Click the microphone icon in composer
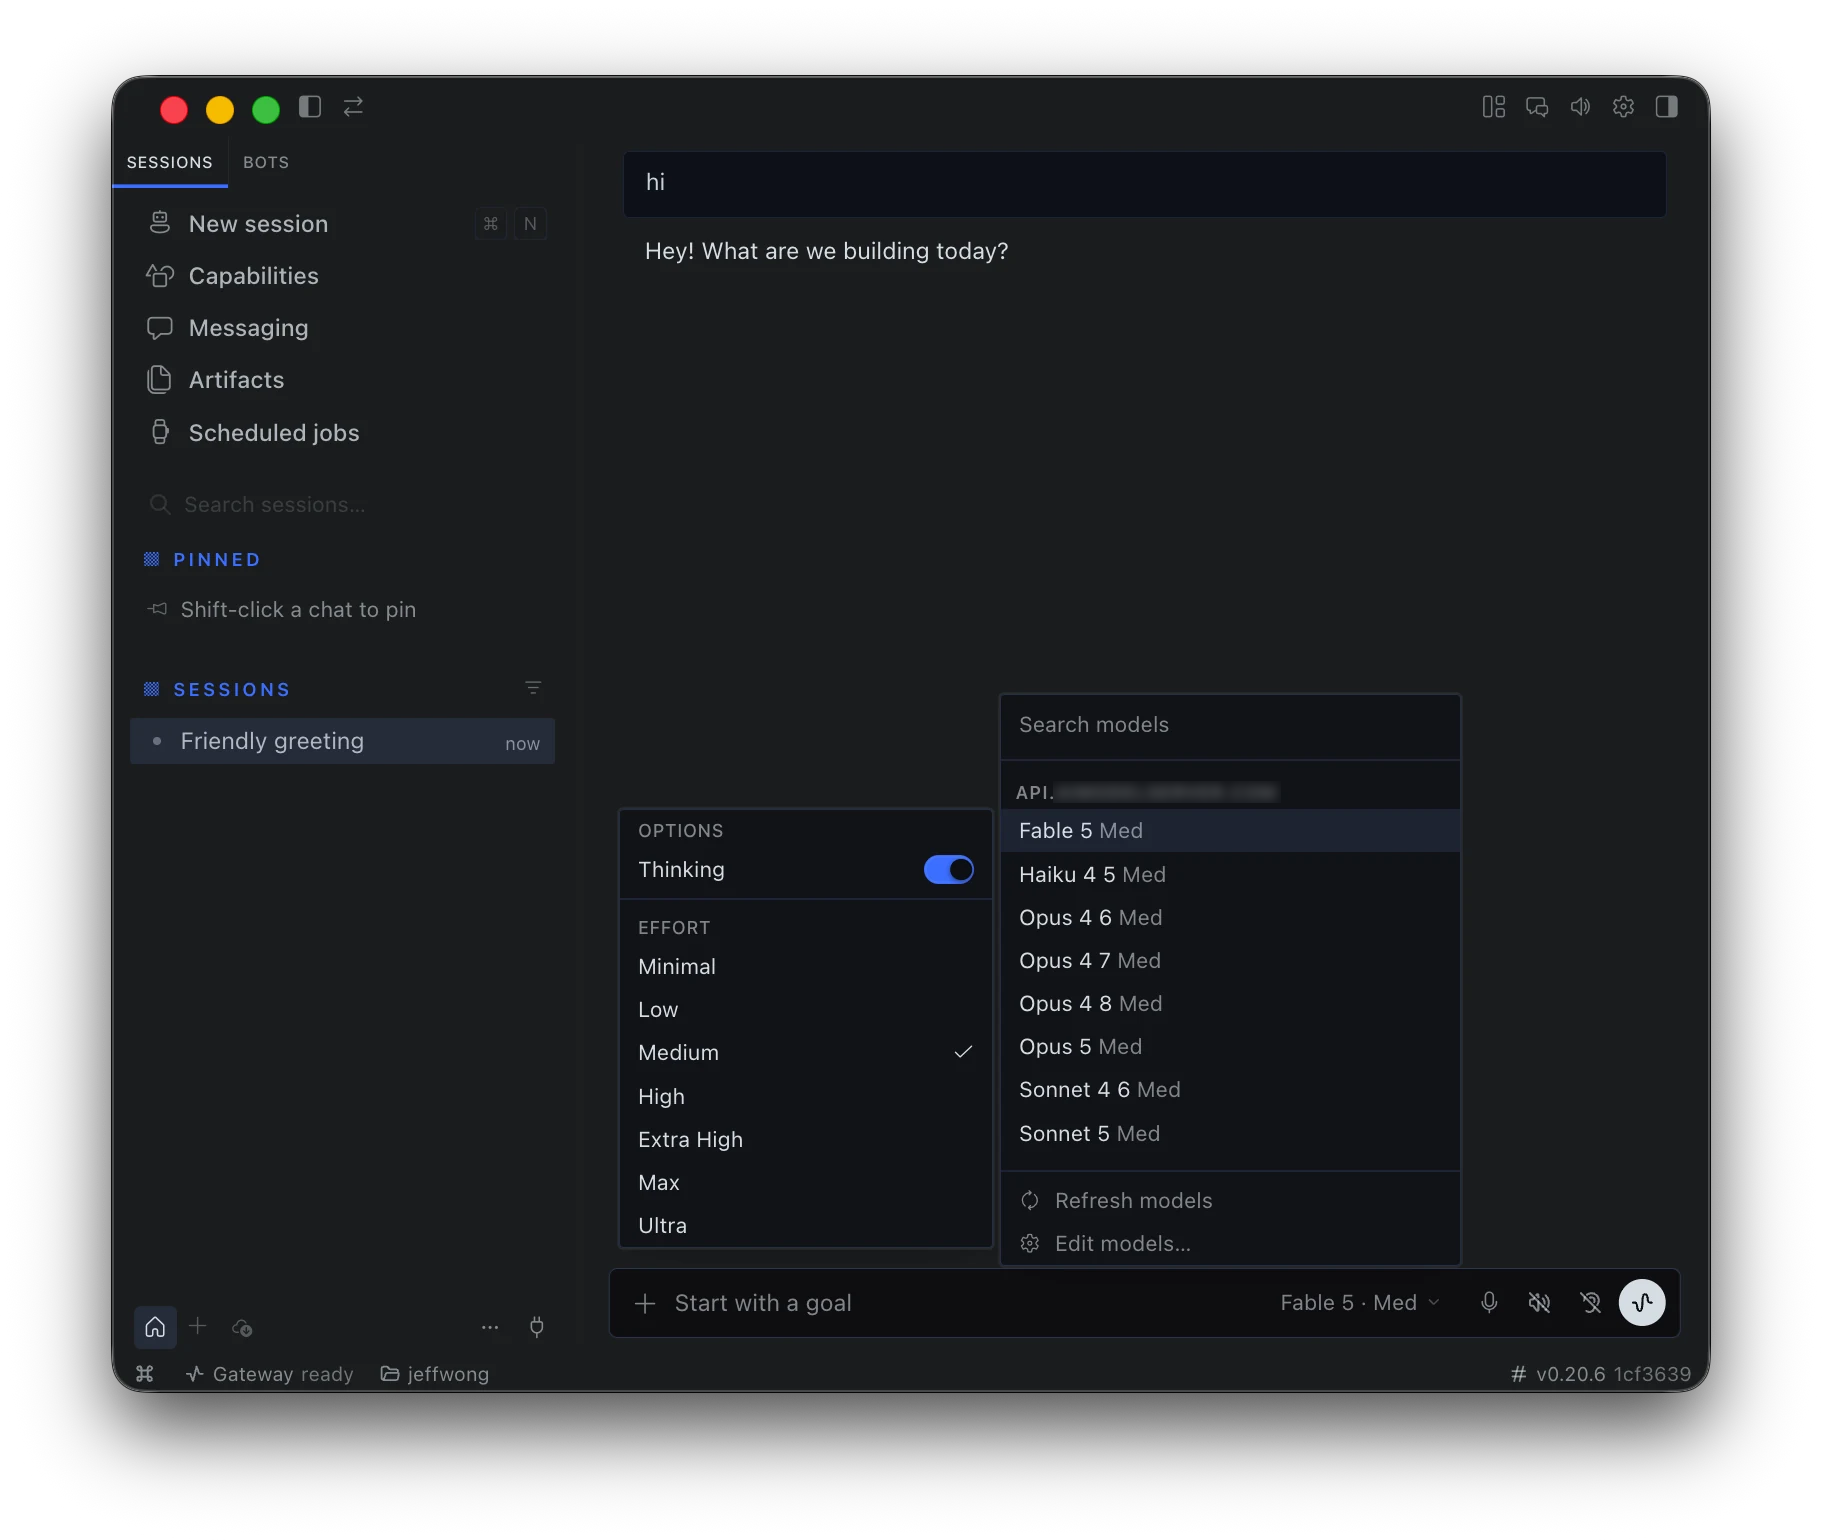 pos(1489,1302)
